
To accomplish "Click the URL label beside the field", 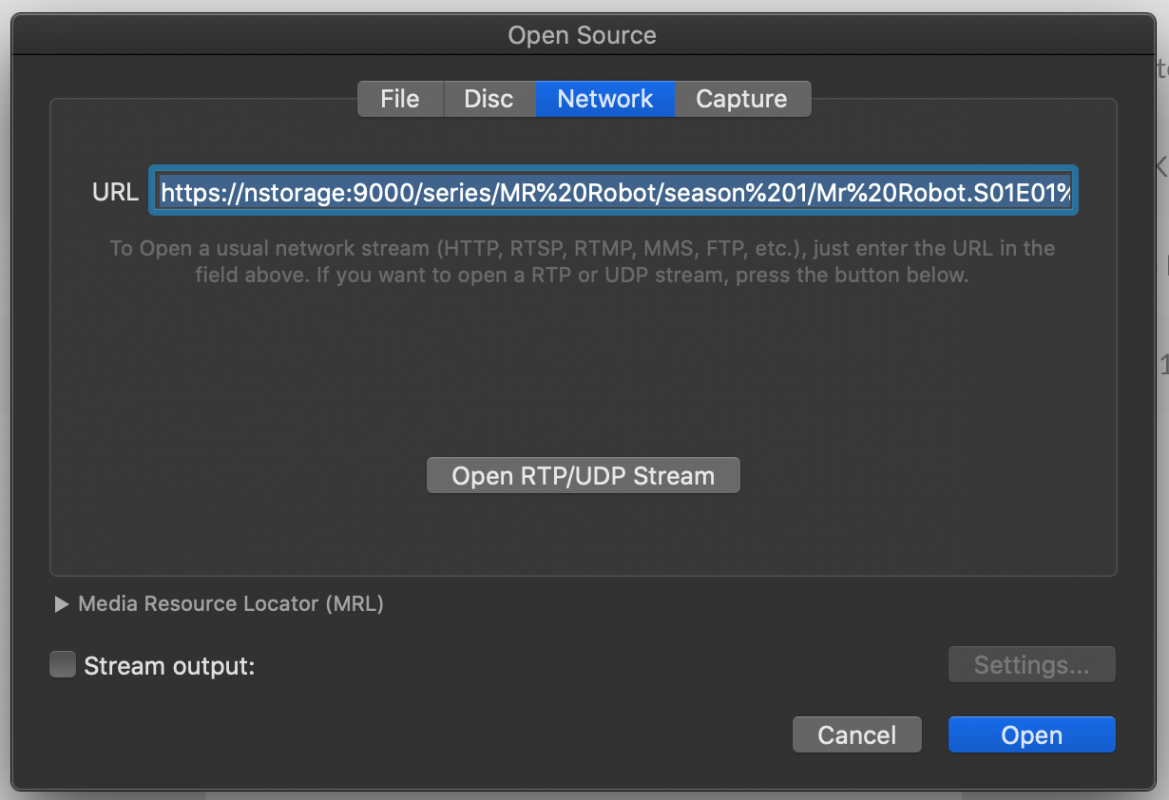I will 115,192.
